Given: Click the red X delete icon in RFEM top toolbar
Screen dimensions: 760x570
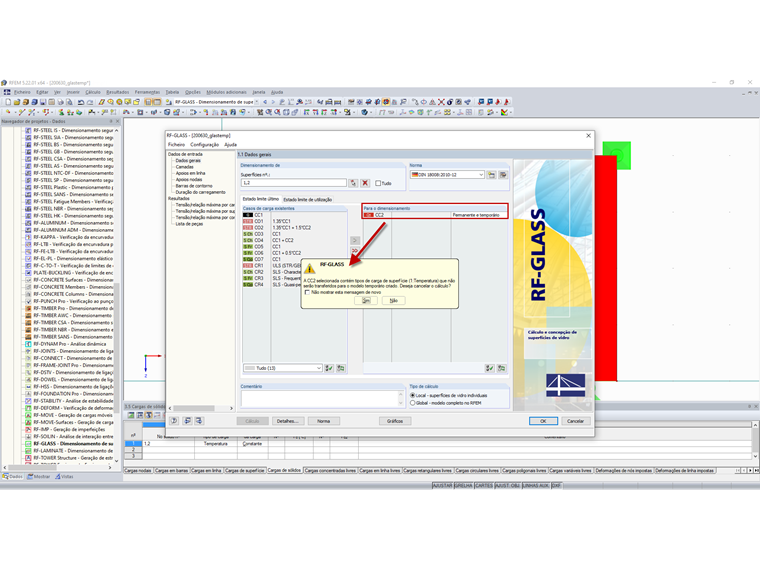Looking at the screenshot, I should [441, 102].
